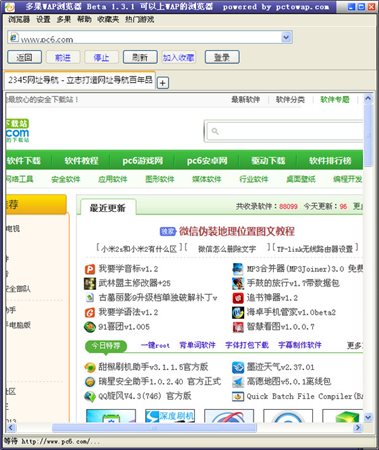Click the horizontal scrollbar right arrow
This screenshot has height=450, width=379.
[x=358, y=427]
